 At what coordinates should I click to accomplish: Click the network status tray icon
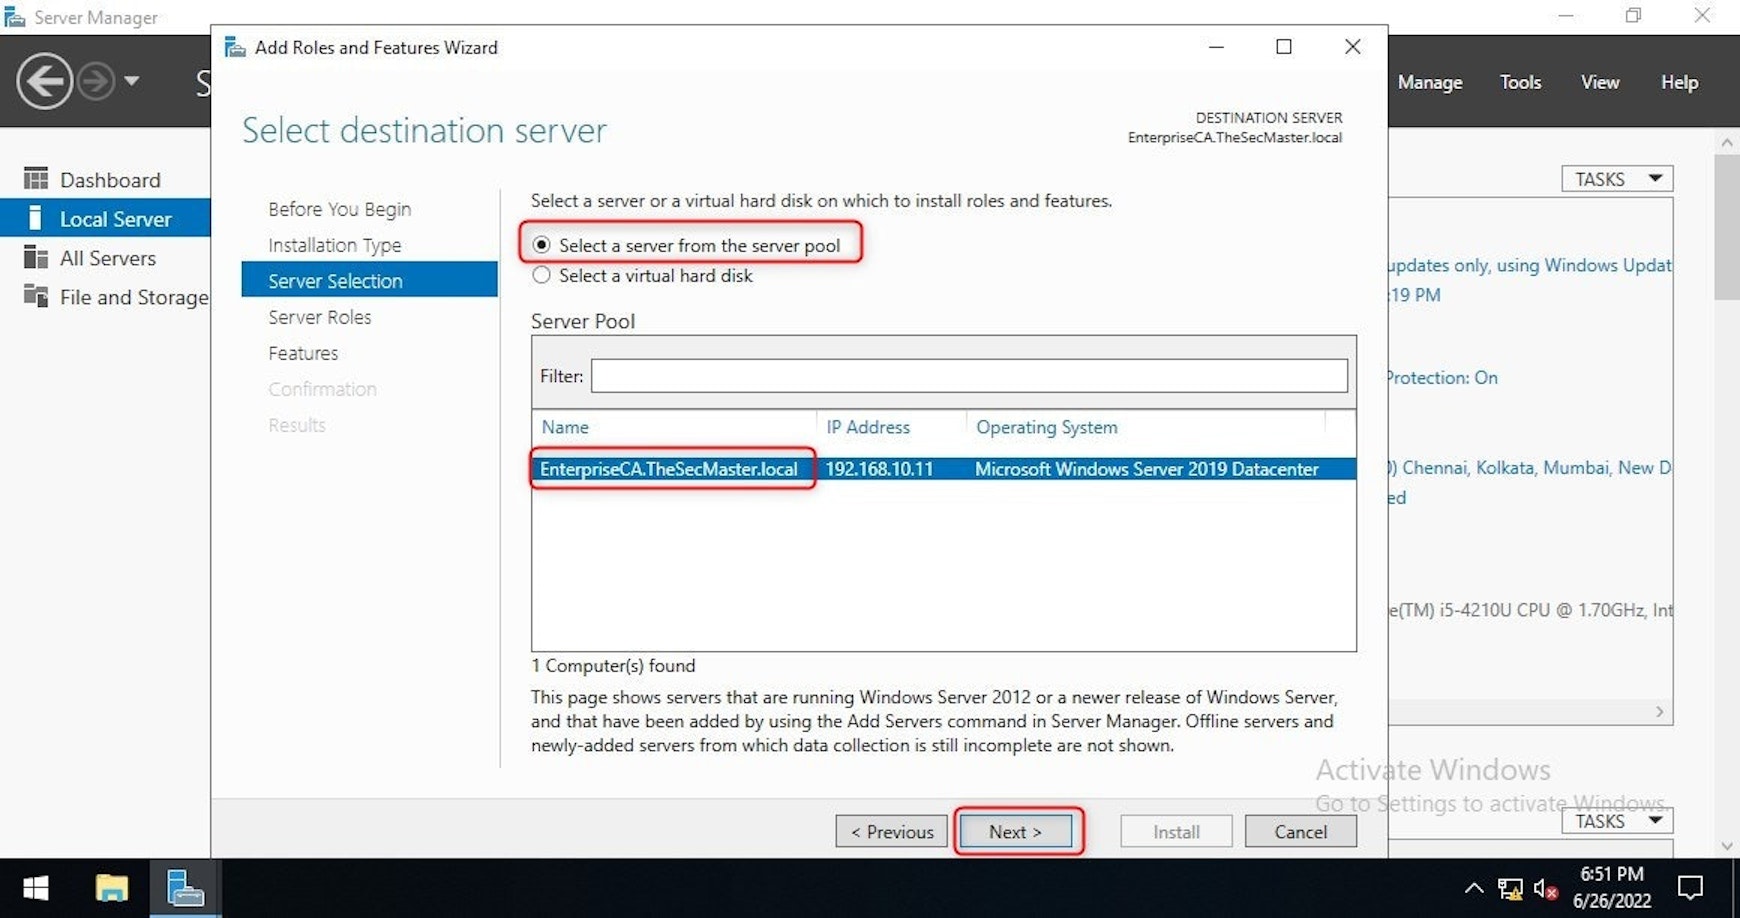[x=1510, y=888]
